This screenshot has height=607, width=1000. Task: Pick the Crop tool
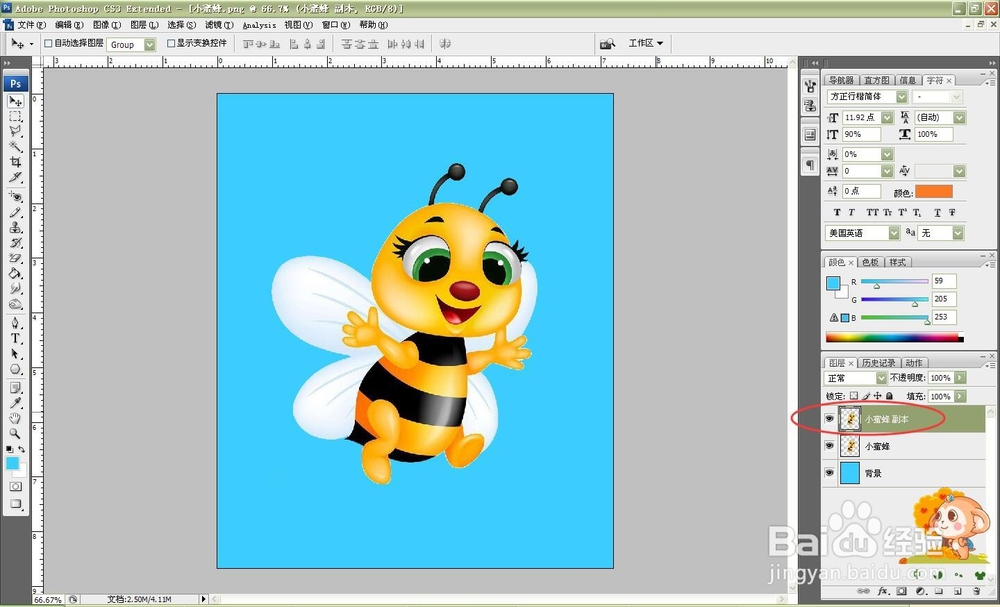pyautogui.click(x=16, y=162)
